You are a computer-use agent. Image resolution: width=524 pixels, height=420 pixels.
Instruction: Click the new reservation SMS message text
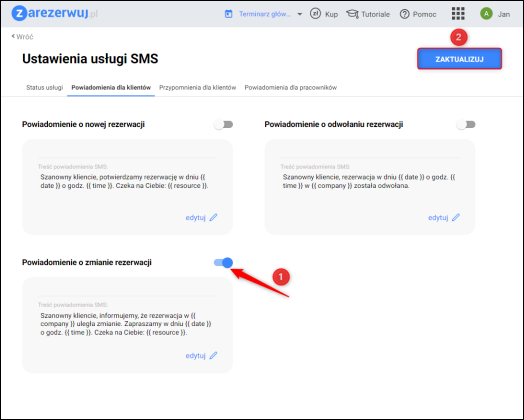124,181
